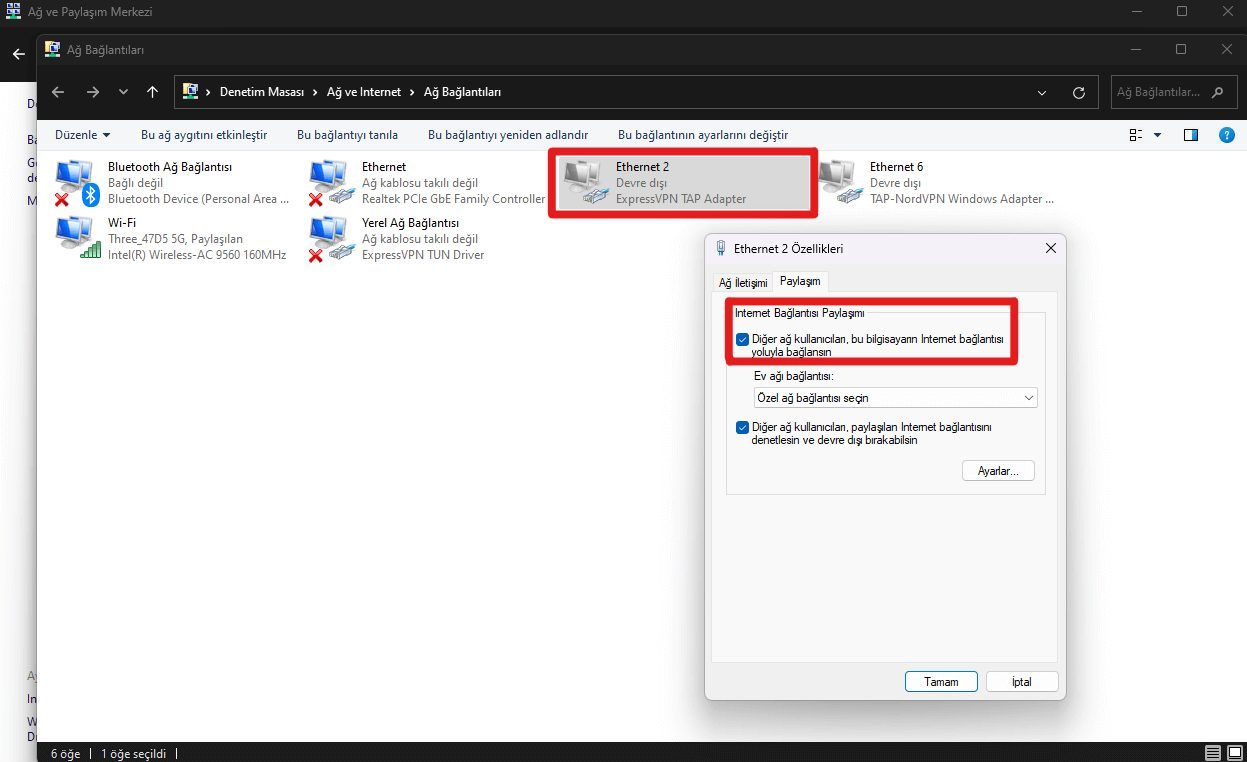Click '1 öğe seçildi' status text
This screenshot has height=762, width=1247.
click(133, 753)
